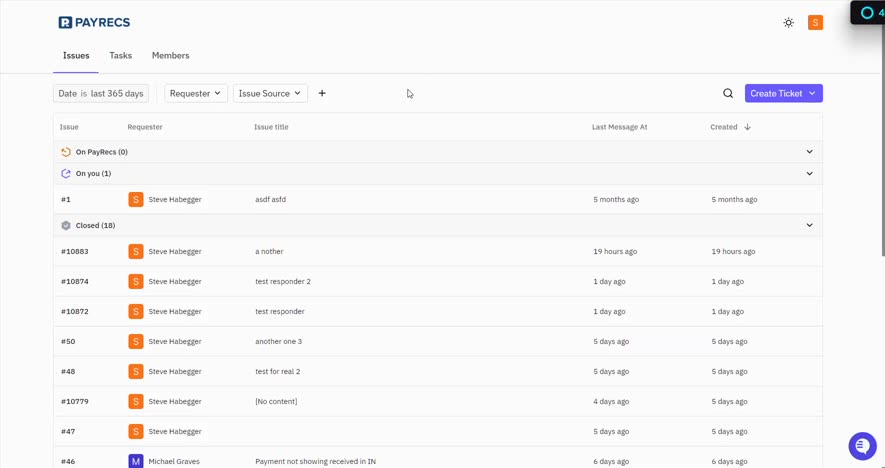The width and height of the screenshot is (885, 468).
Task: Open the chat support bubble icon
Action: point(862,446)
